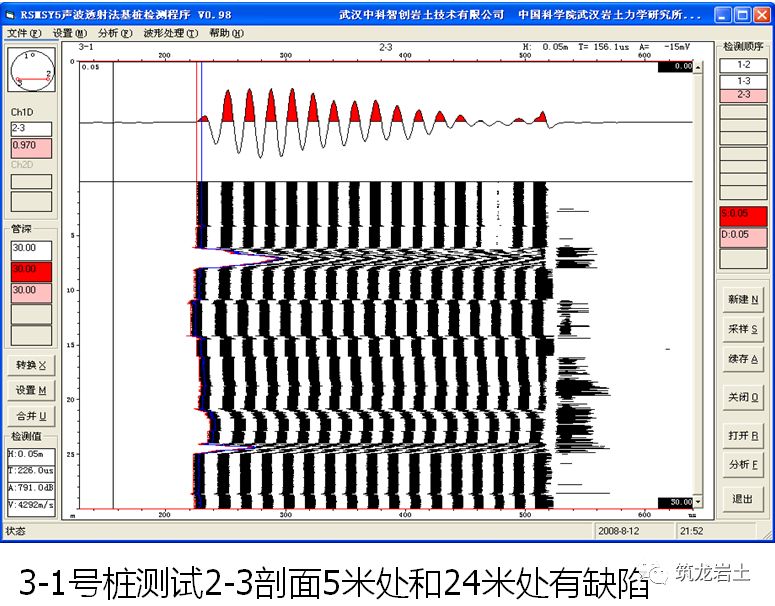Close the RSMSY5 window
The height and width of the screenshot is (606, 775).
pos(762,15)
